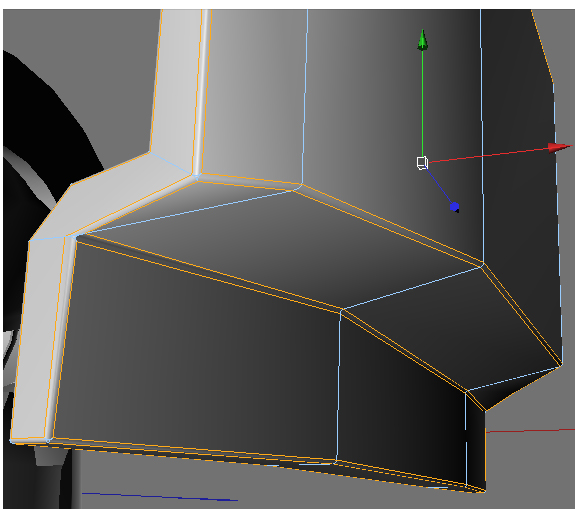Select the dark triangular face at lower right
The height and width of the screenshot is (509, 575).
pyautogui.click(x=513, y=387)
